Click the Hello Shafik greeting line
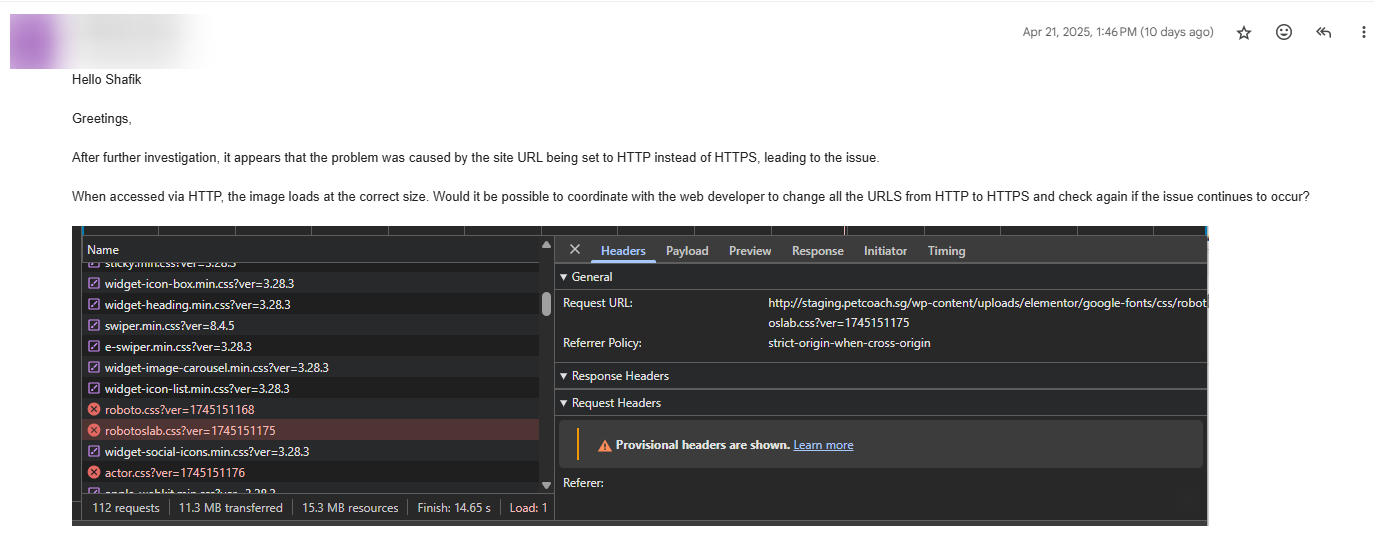The width and height of the screenshot is (1388, 537). tap(106, 79)
